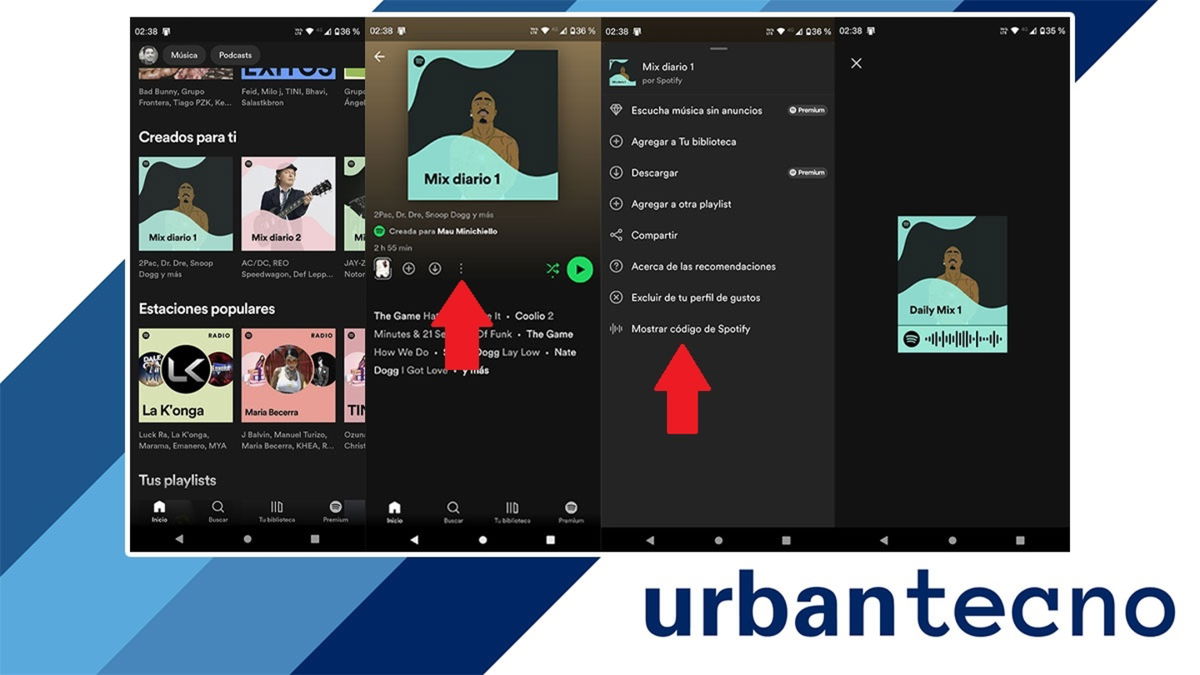Open the three-dot options menu
This screenshot has width=1200, height=675.
pos(461,269)
